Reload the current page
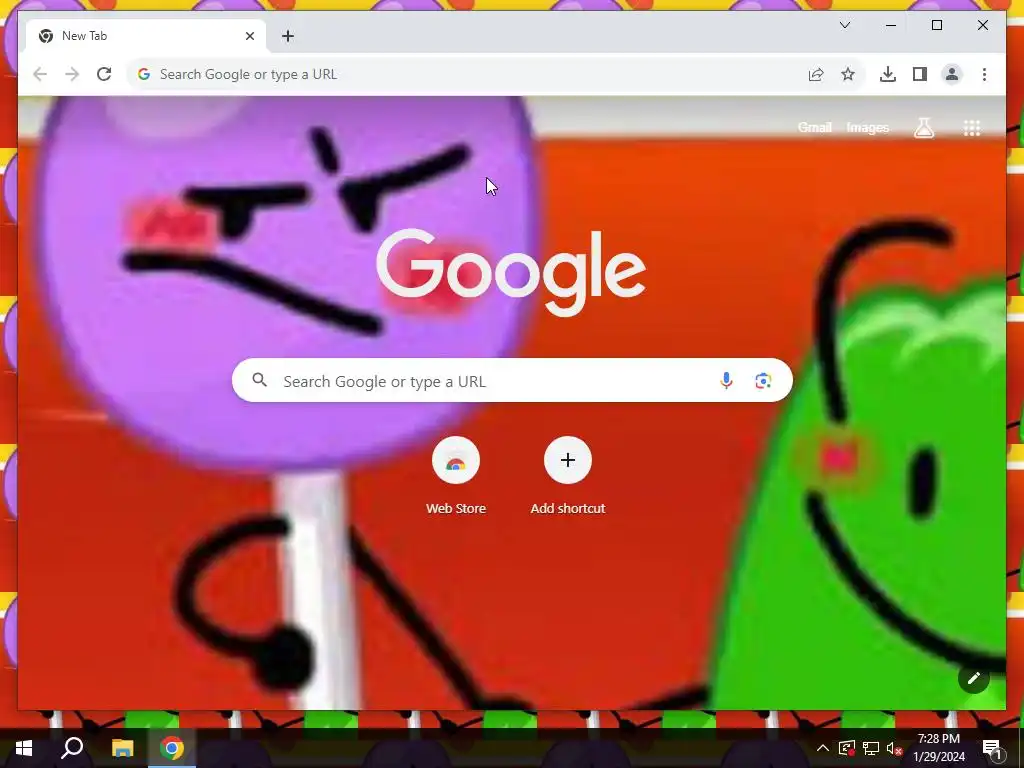1024x768 pixels. pos(104,74)
